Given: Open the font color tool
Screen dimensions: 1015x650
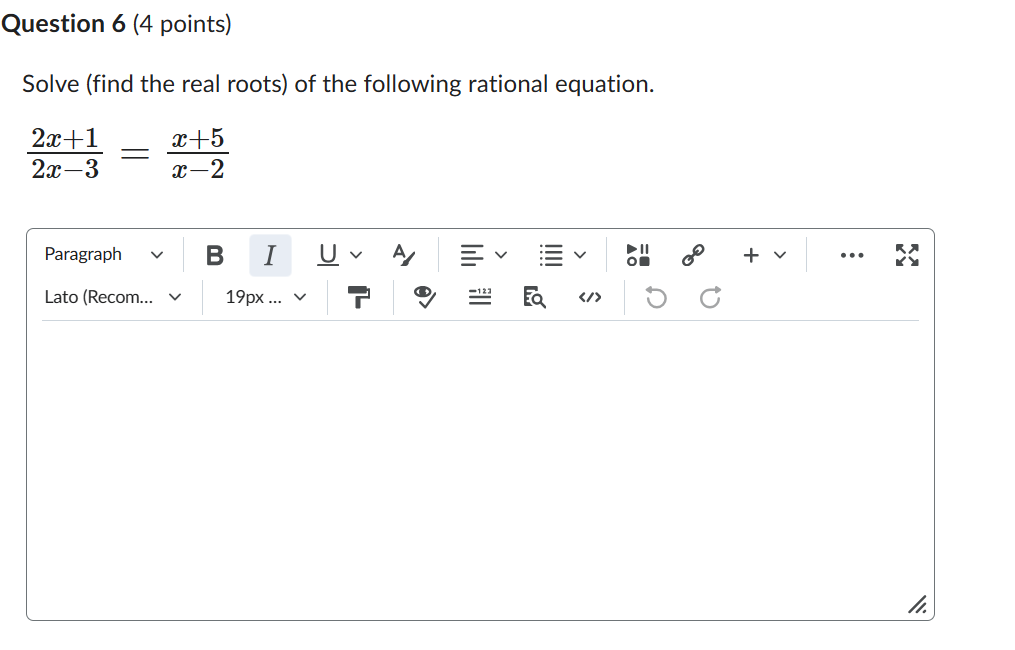Looking at the screenshot, I should (x=404, y=255).
